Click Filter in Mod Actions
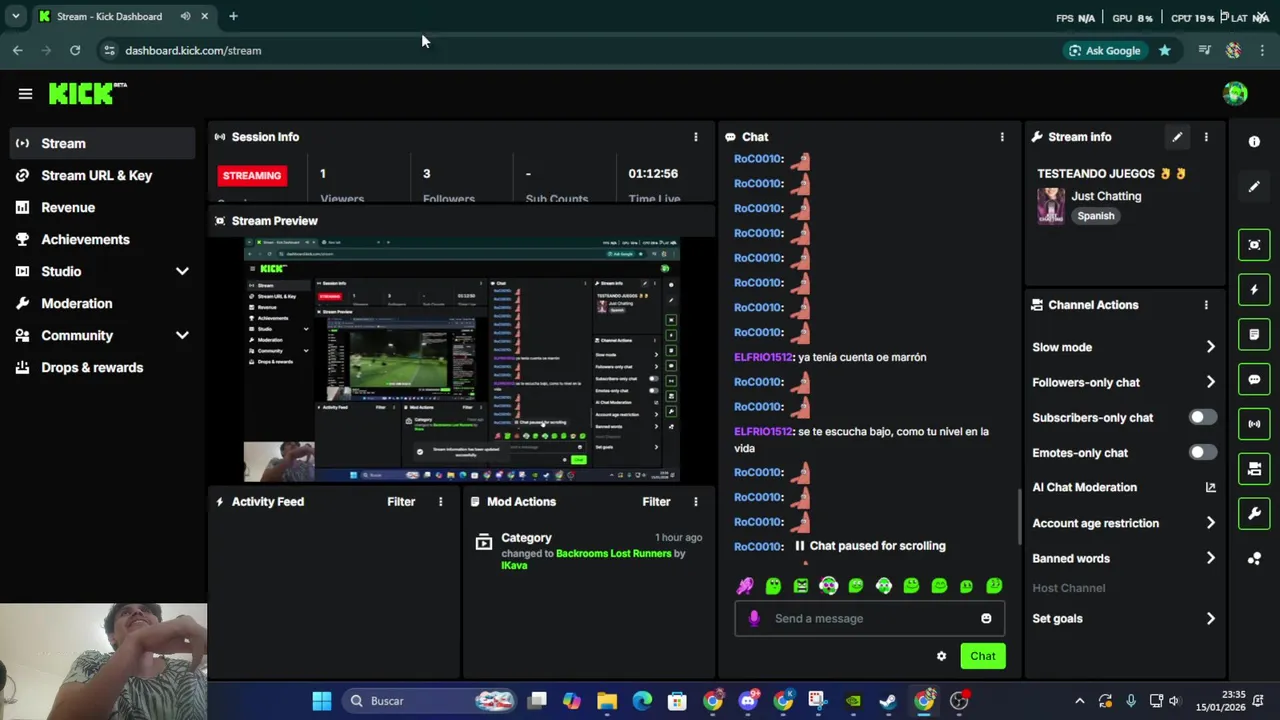This screenshot has width=1280, height=720. (656, 502)
